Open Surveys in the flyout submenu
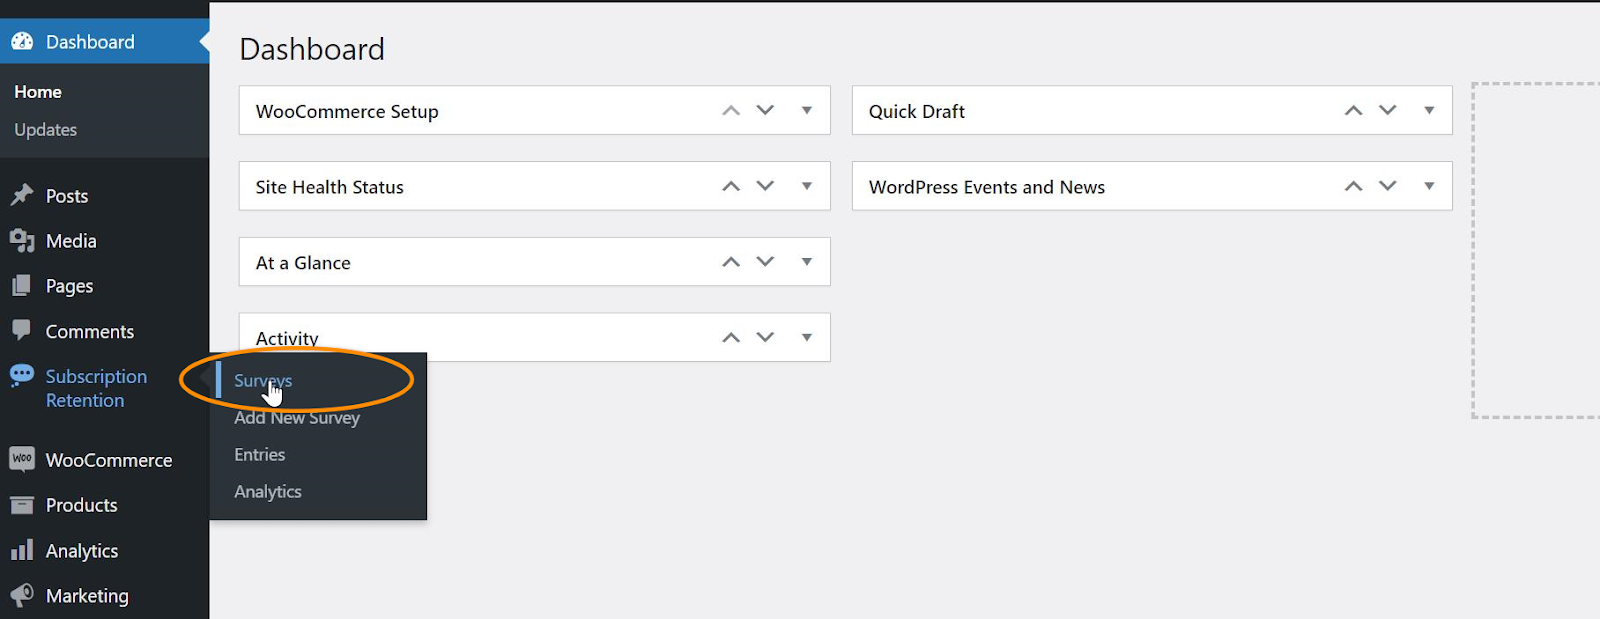Viewport: 1600px width, 619px height. pos(263,381)
